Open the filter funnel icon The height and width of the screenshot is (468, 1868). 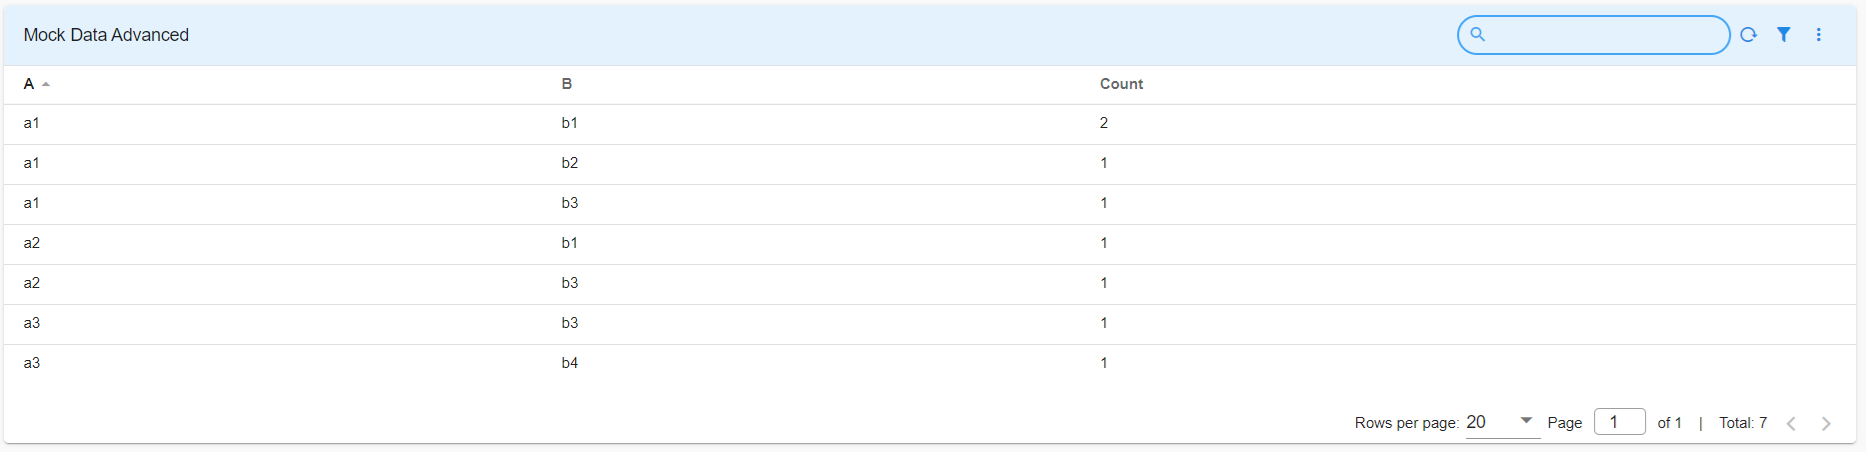pos(1783,35)
